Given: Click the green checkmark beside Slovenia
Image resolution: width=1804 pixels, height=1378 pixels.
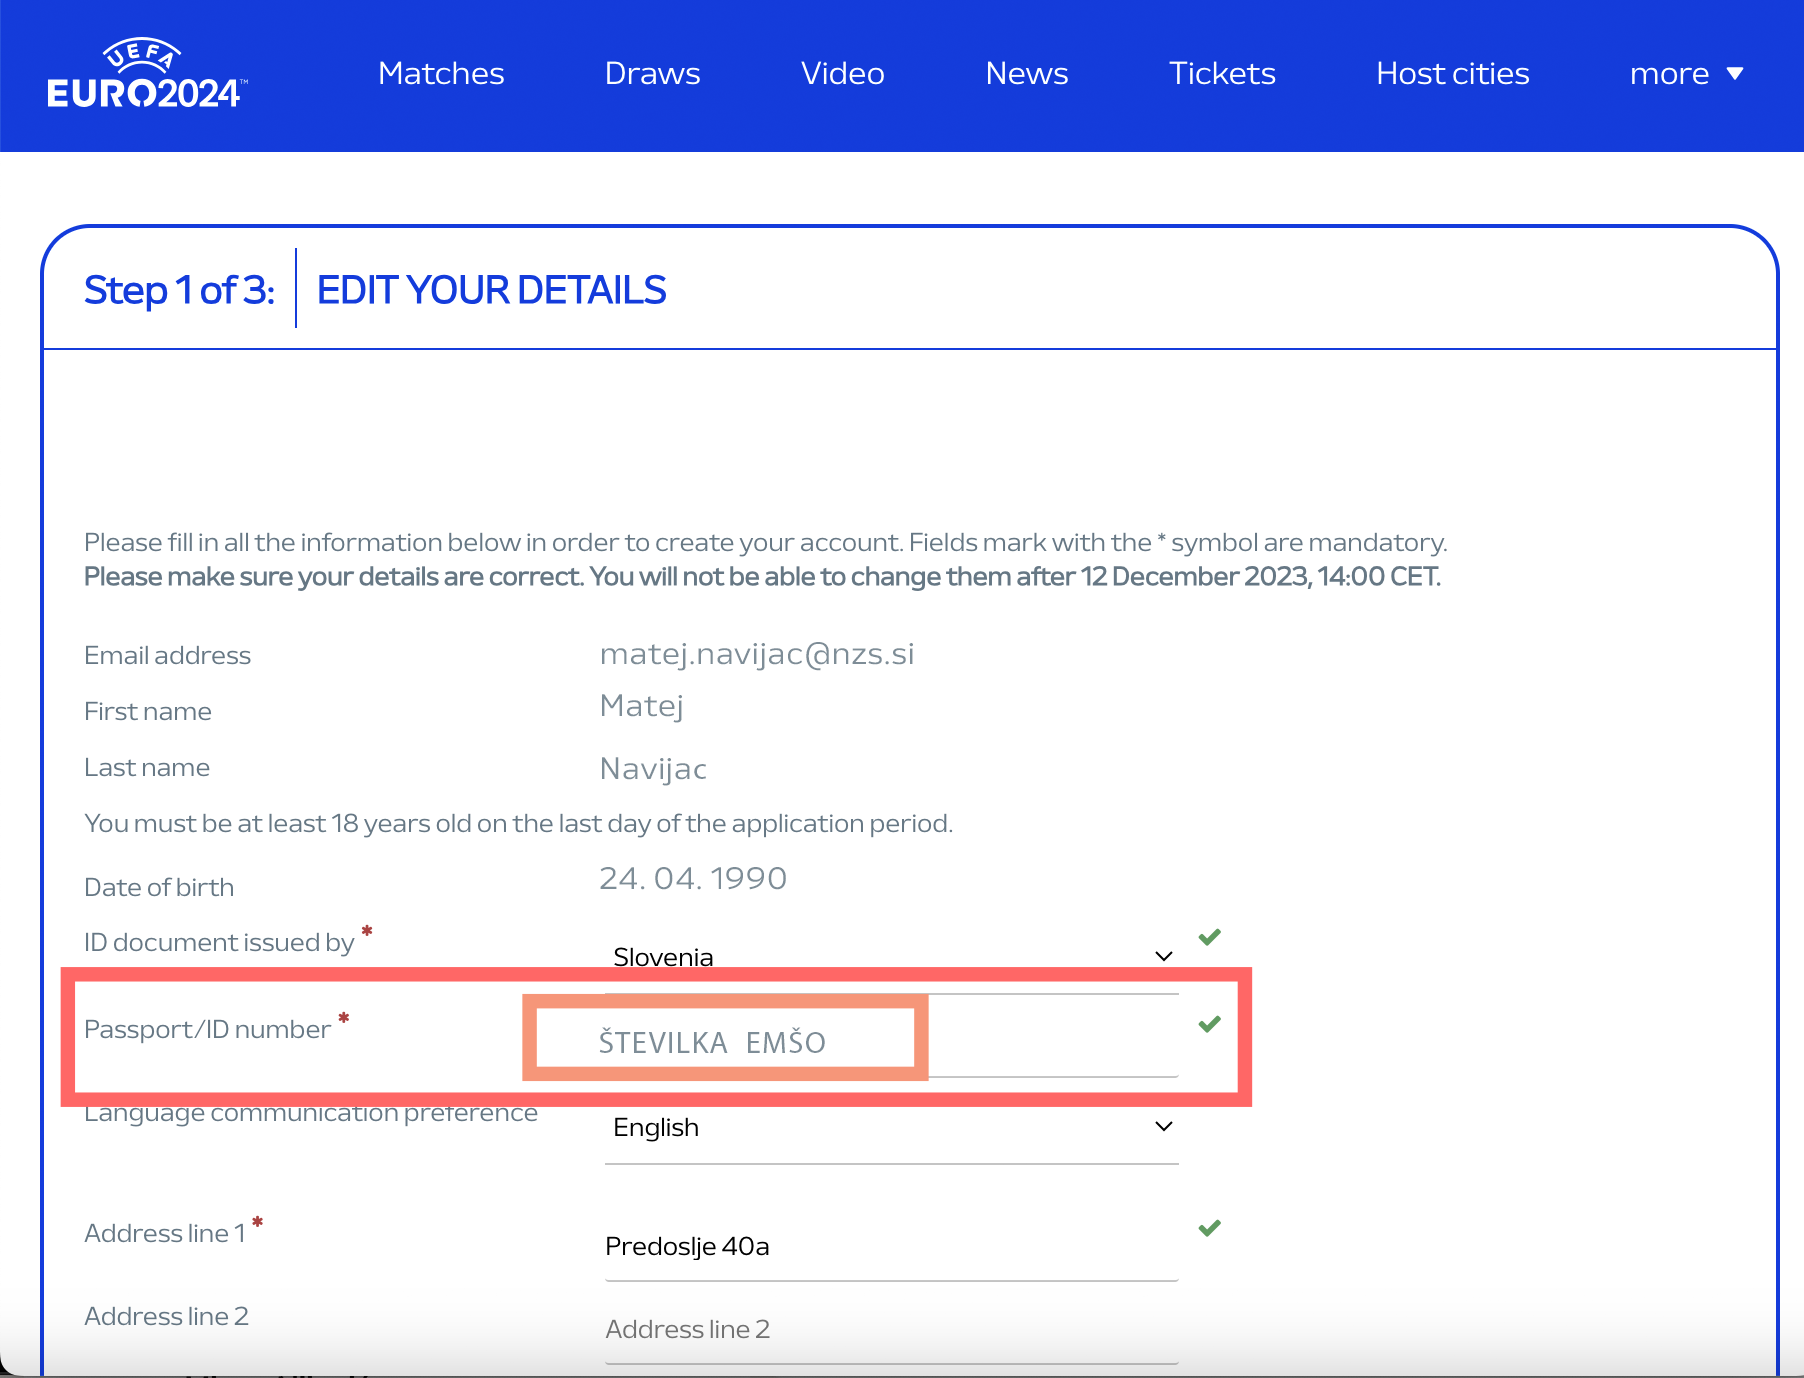Looking at the screenshot, I should pos(1209,937).
